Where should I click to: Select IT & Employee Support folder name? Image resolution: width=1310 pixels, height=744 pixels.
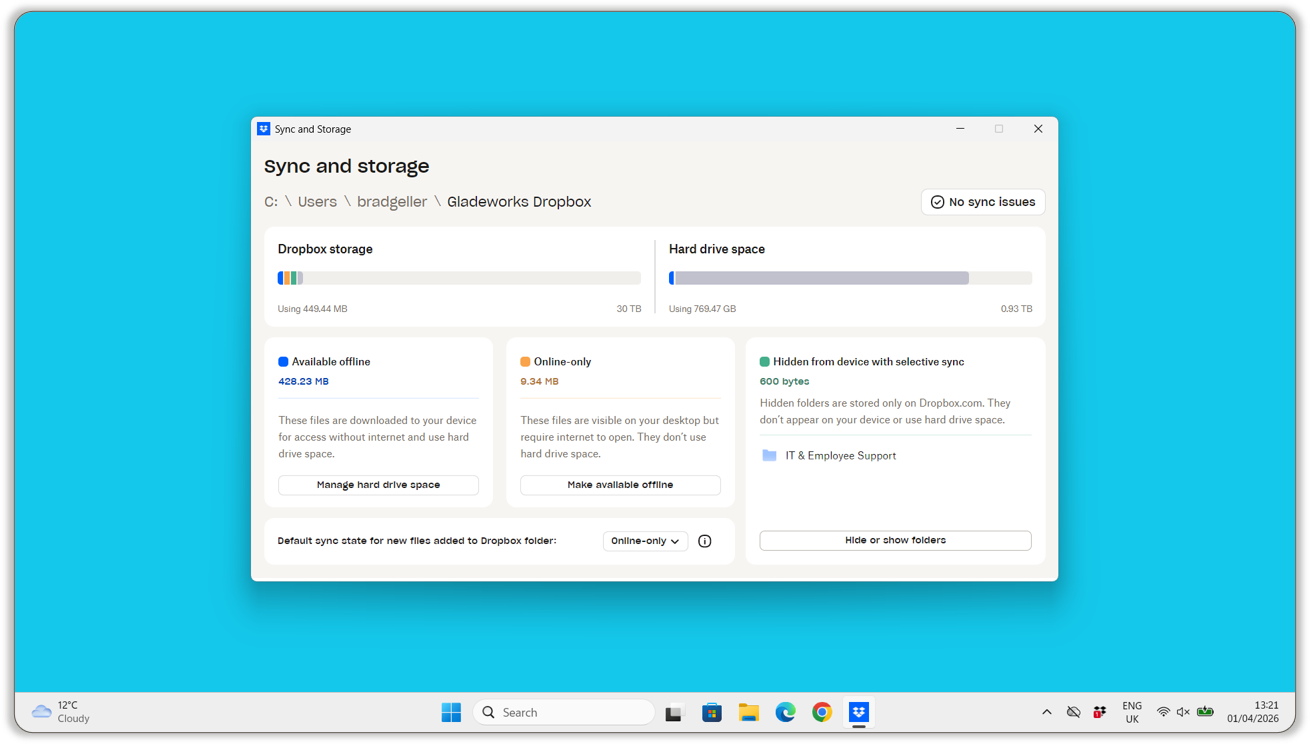pyautogui.click(x=840, y=455)
